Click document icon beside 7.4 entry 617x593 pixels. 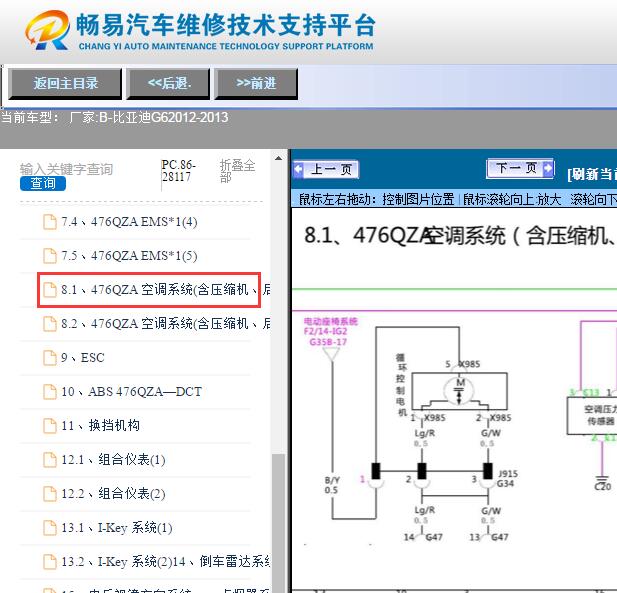pos(50,222)
